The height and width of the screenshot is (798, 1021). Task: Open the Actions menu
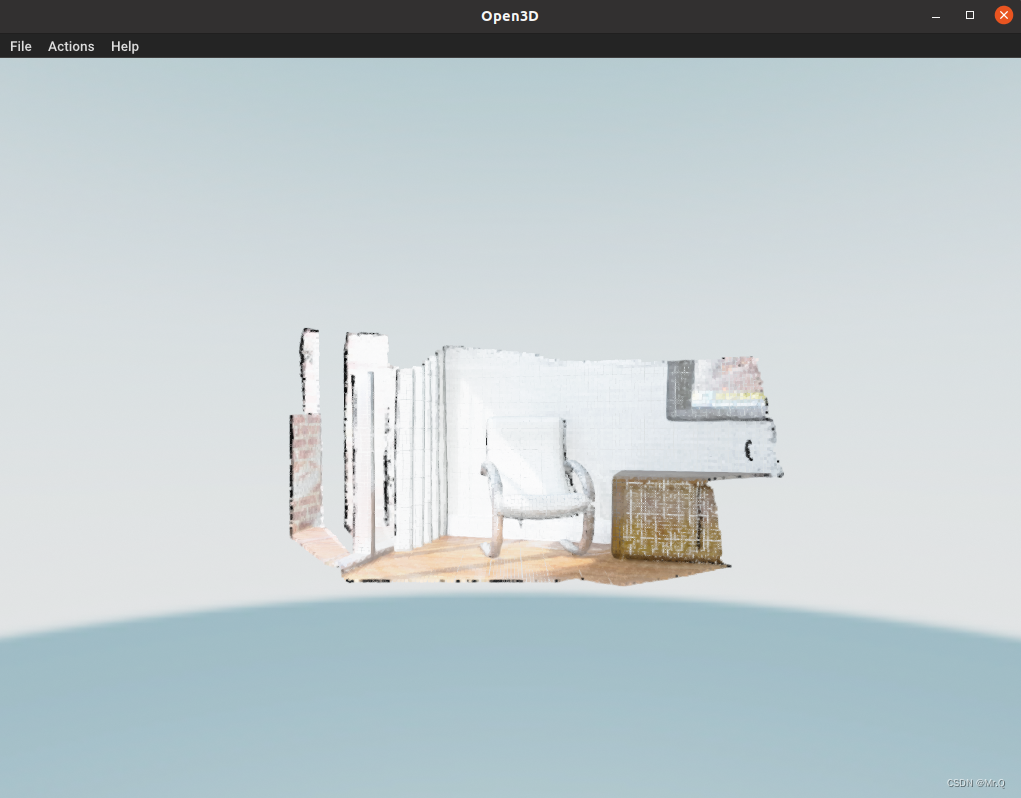pyautogui.click(x=71, y=46)
